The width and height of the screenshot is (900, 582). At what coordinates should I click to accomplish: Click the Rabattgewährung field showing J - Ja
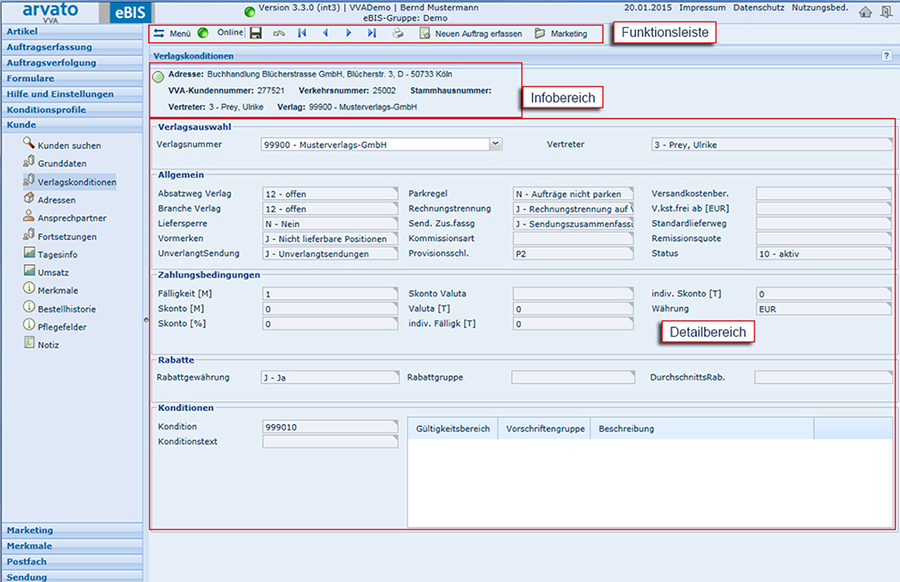coord(329,378)
